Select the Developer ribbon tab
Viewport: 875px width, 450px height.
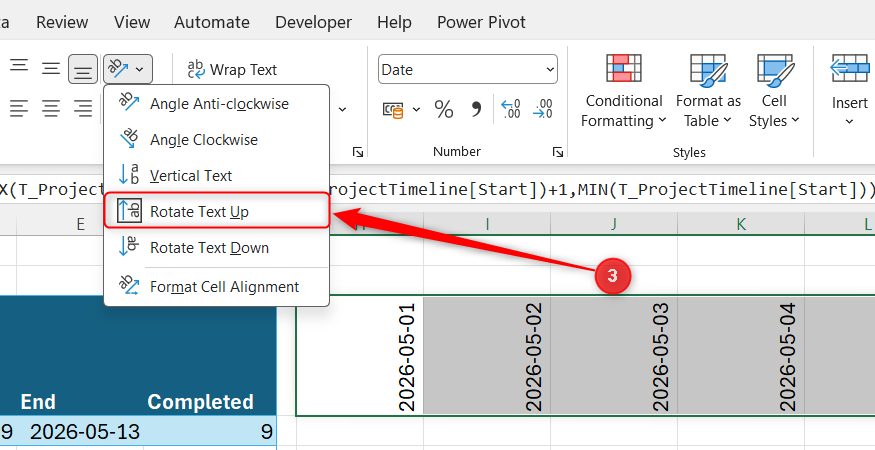(x=313, y=22)
